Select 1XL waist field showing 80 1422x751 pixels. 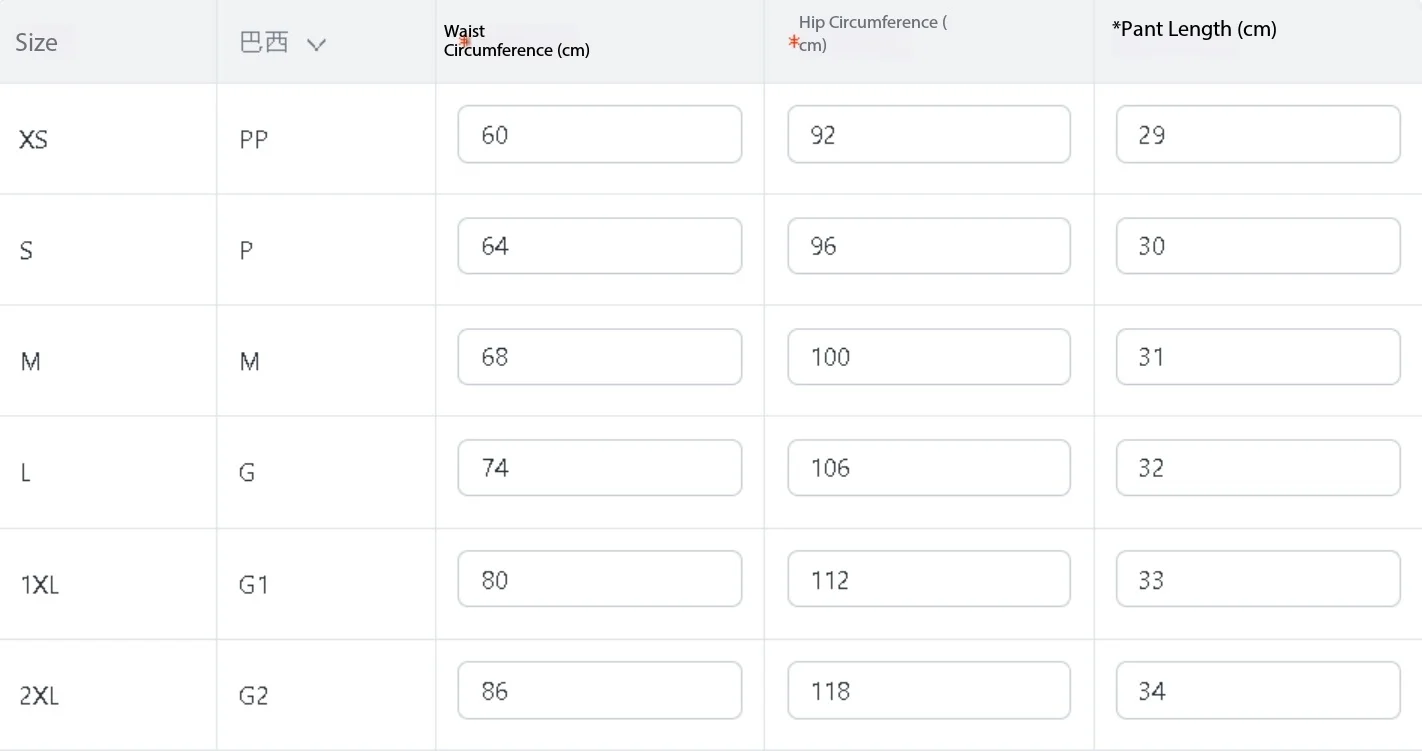[x=600, y=579]
